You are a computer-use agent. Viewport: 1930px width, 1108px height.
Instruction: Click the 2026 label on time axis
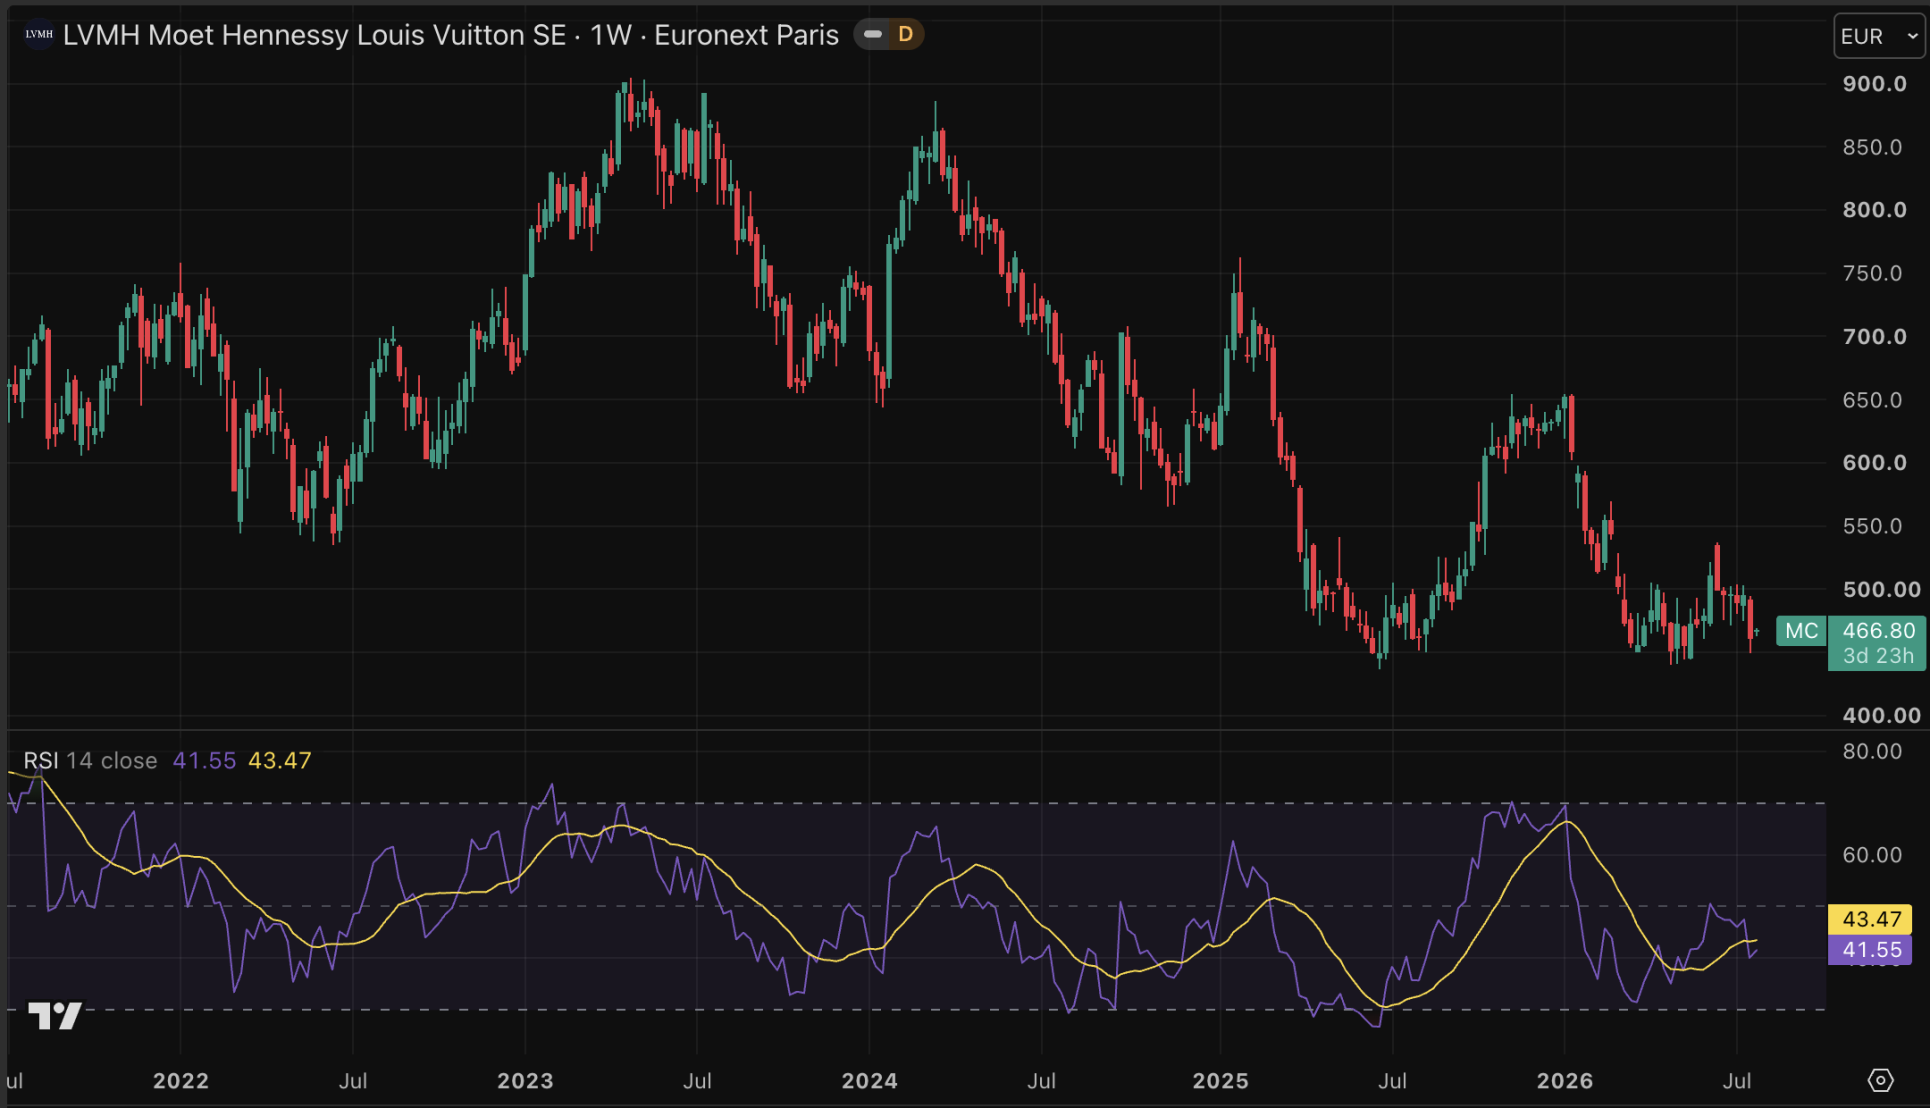pyautogui.click(x=1565, y=1081)
